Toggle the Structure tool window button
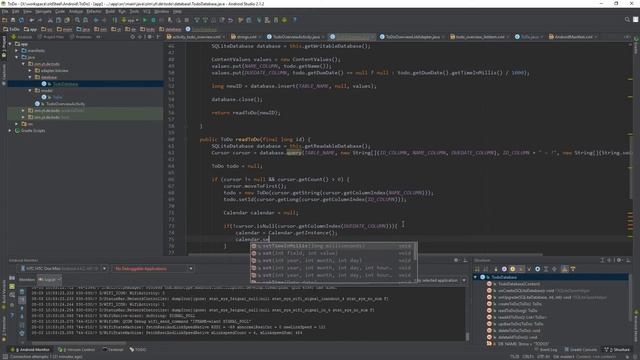640x360 pixels. click(x=618, y=350)
